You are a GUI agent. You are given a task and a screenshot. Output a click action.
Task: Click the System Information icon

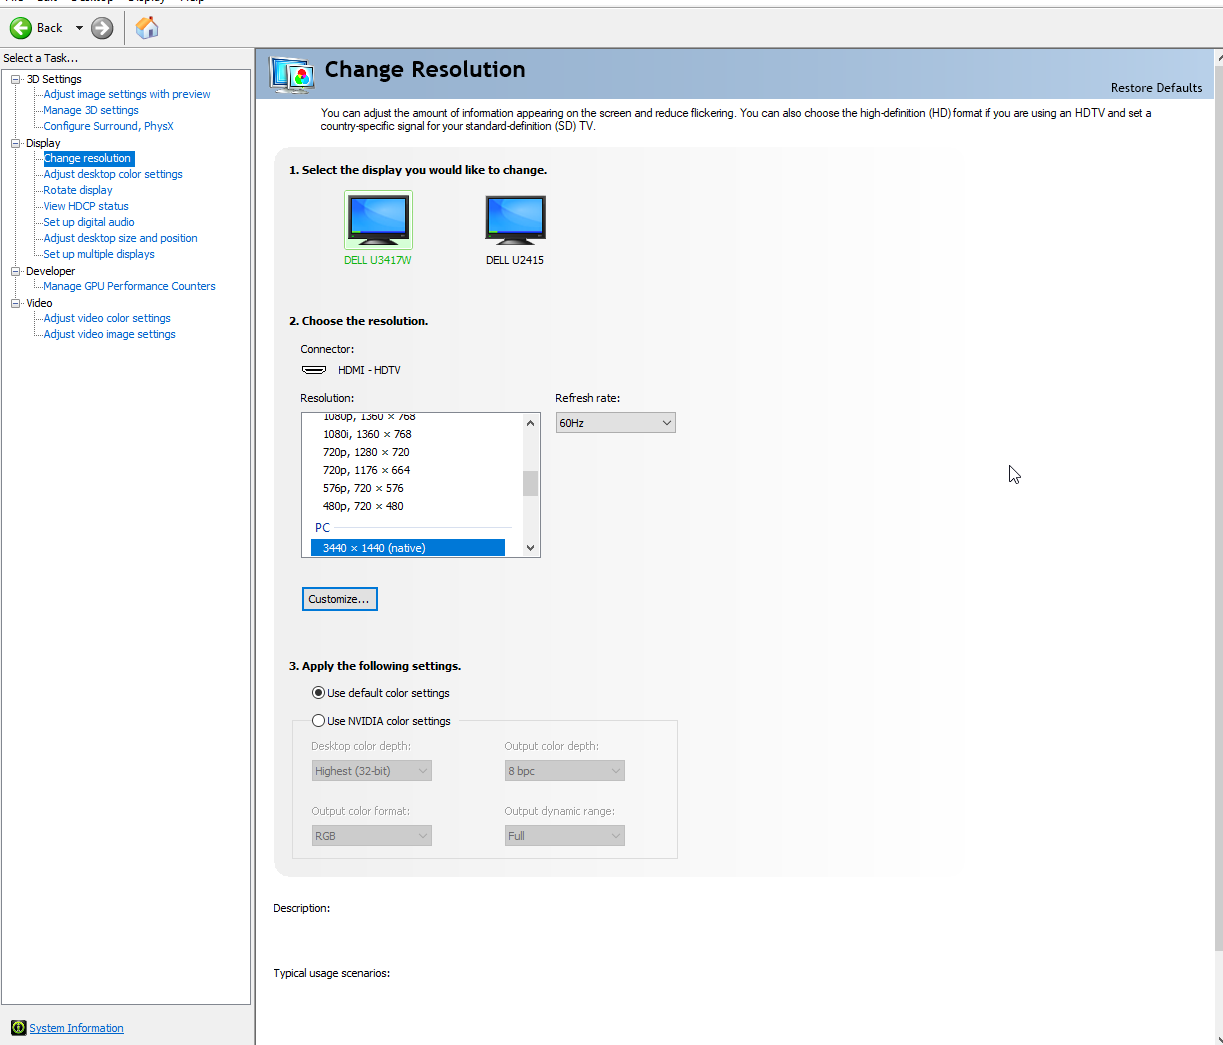(18, 1028)
